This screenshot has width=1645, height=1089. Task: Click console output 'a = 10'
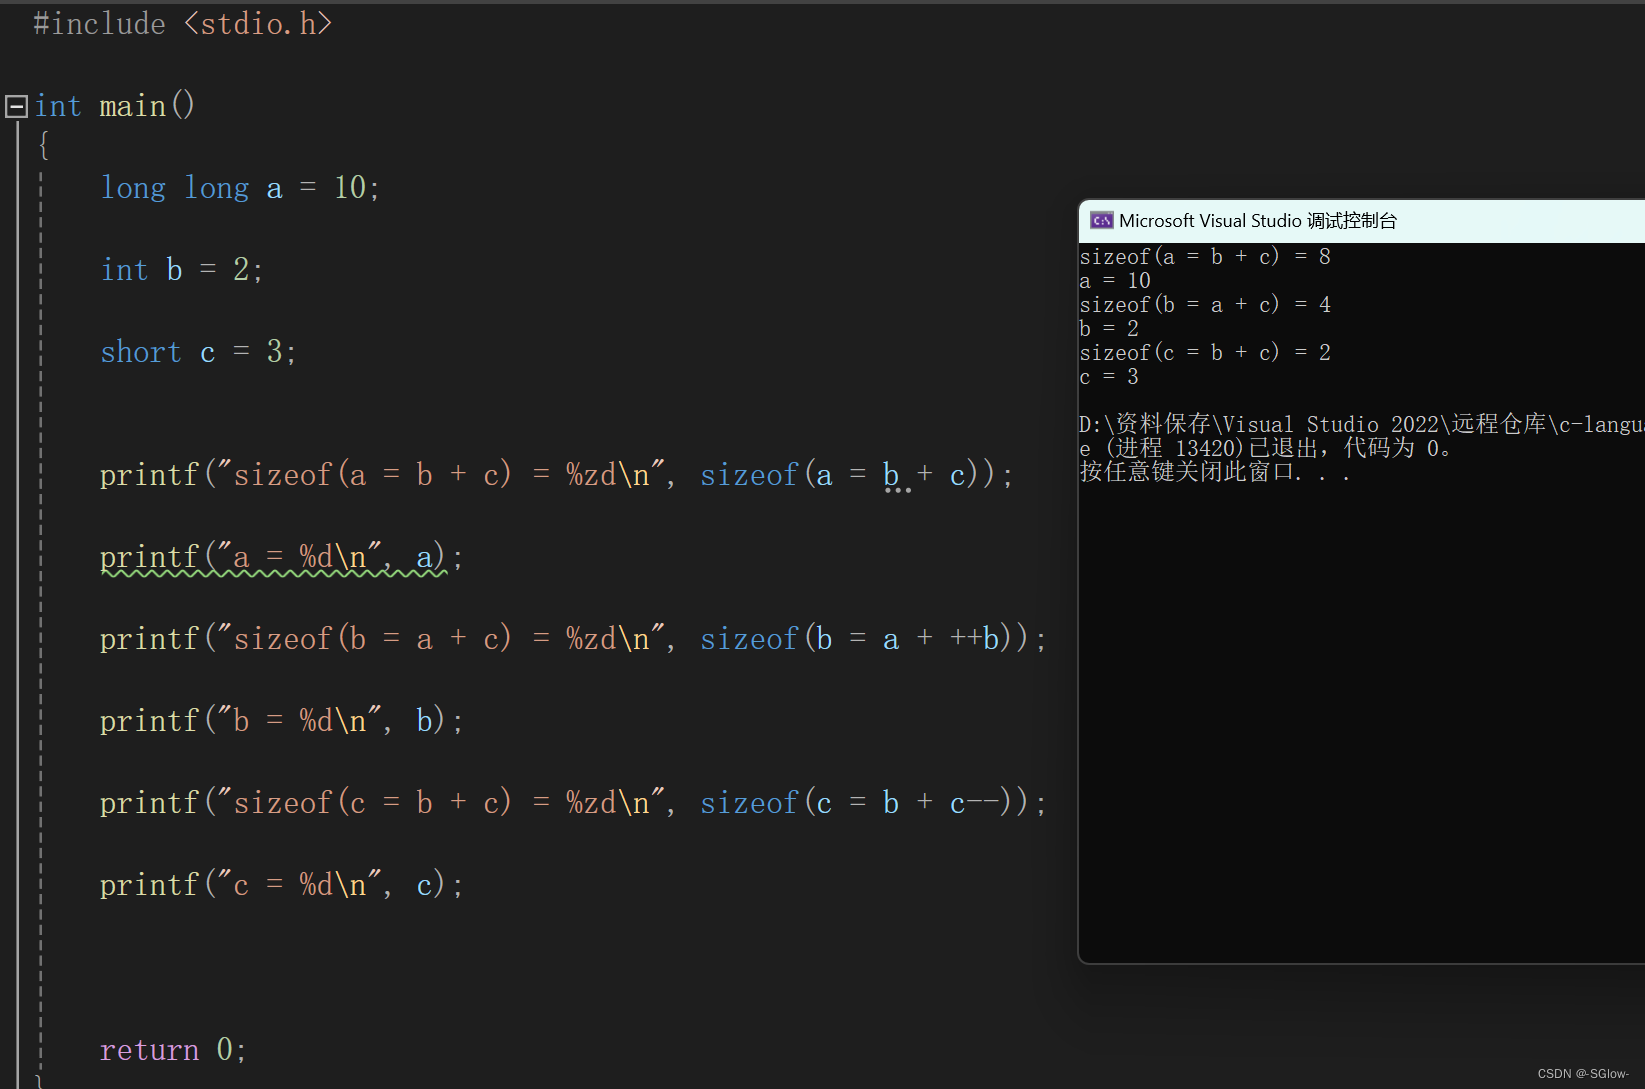pyautogui.click(x=1115, y=281)
